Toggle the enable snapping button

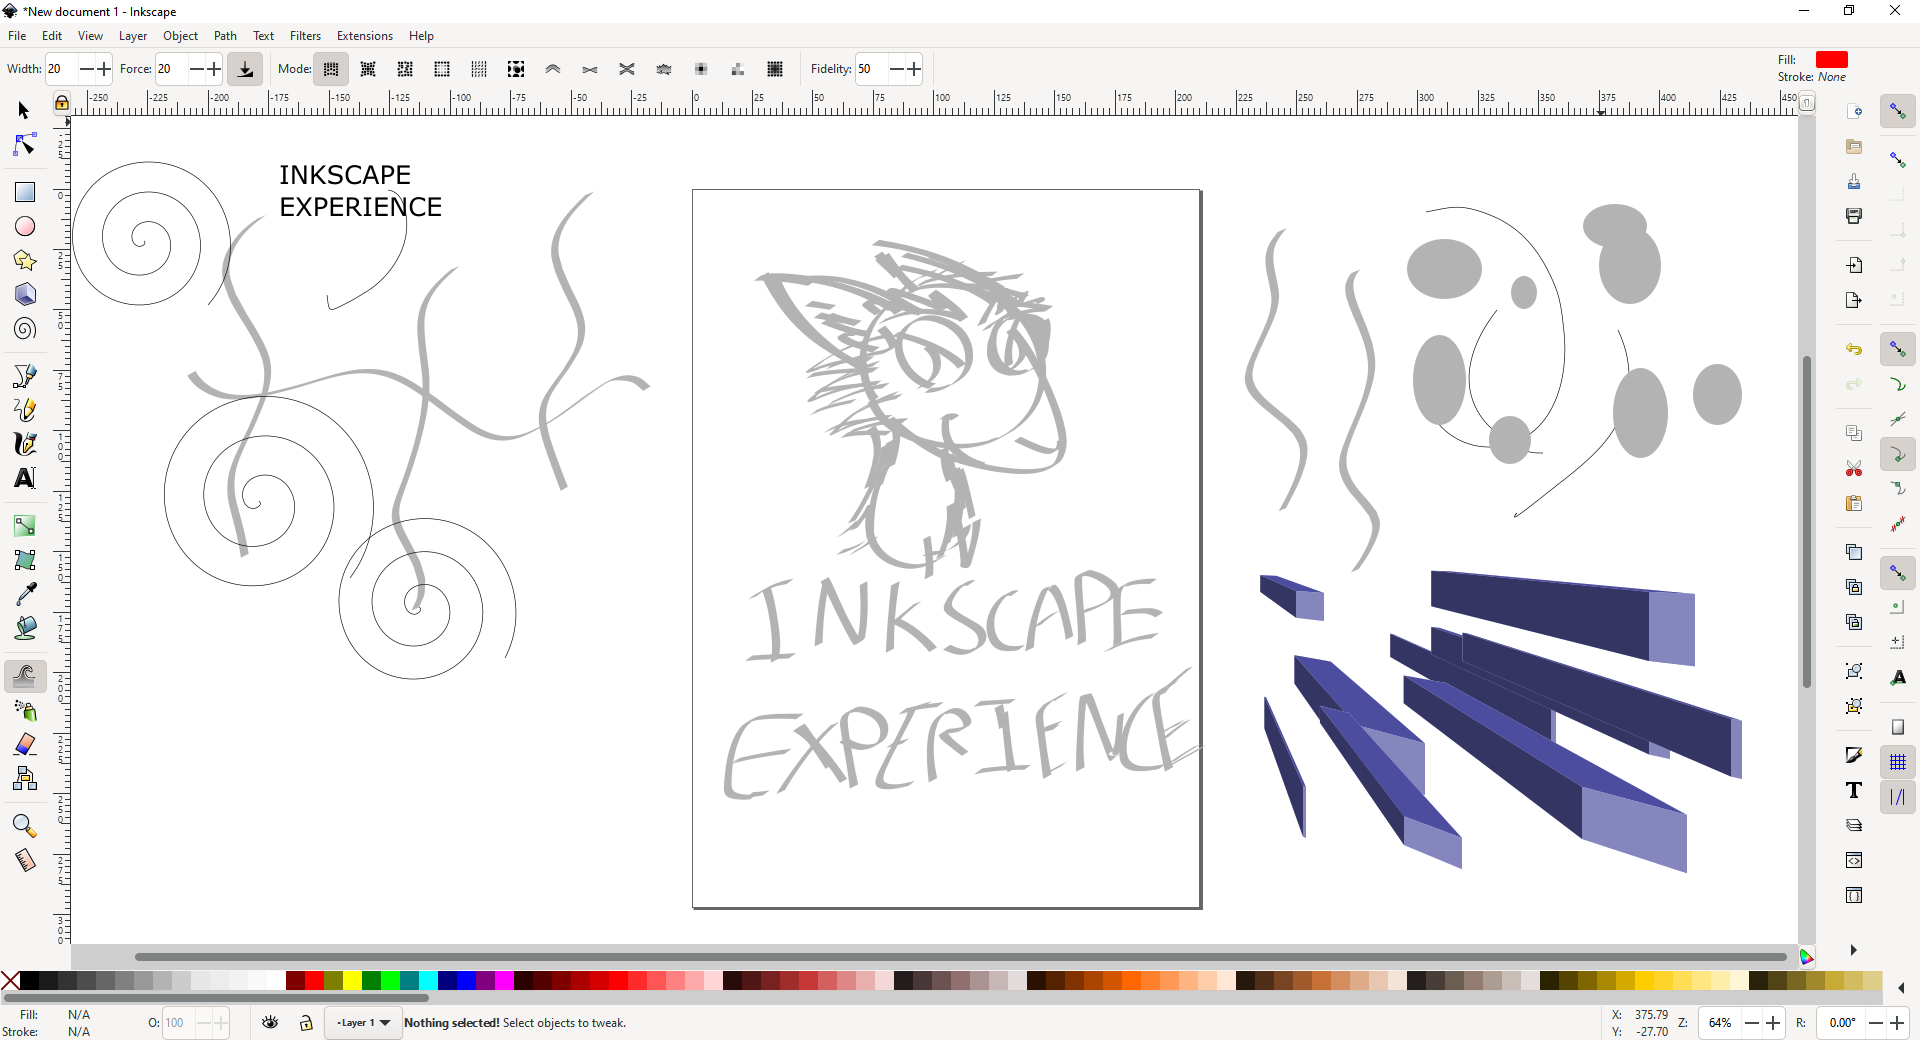pos(1897,111)
